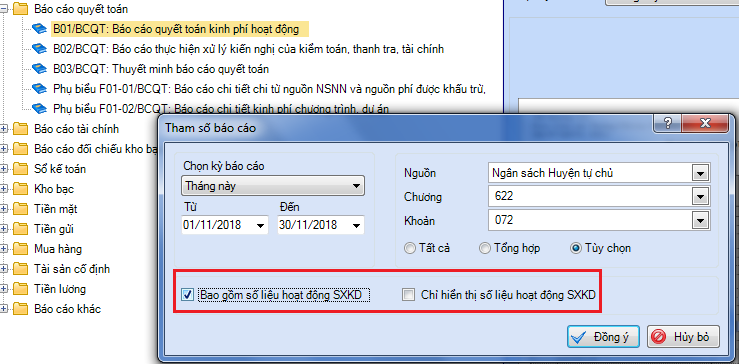This screenshot has height=364, width=739.
Task: Expand the Tiền gửi node
Action: pyautogui.click(x=4, y=229)
